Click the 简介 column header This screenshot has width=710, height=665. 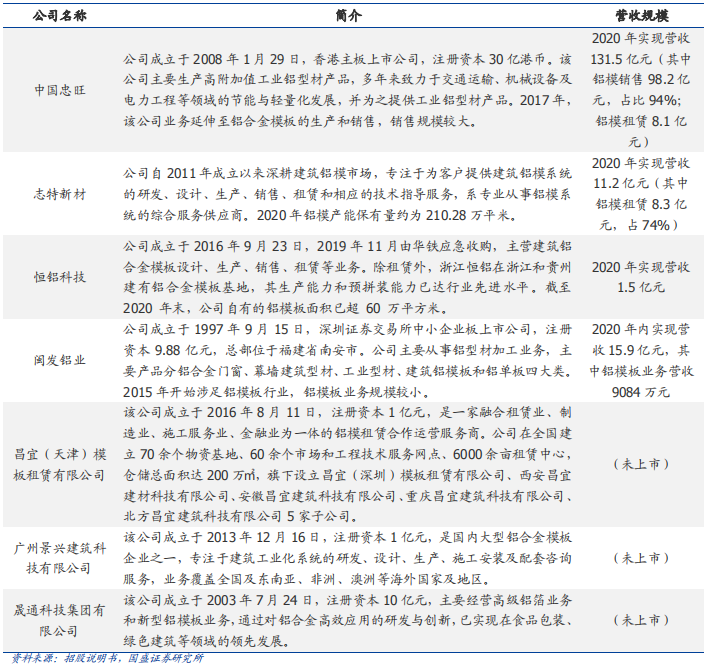click(348, 16)
